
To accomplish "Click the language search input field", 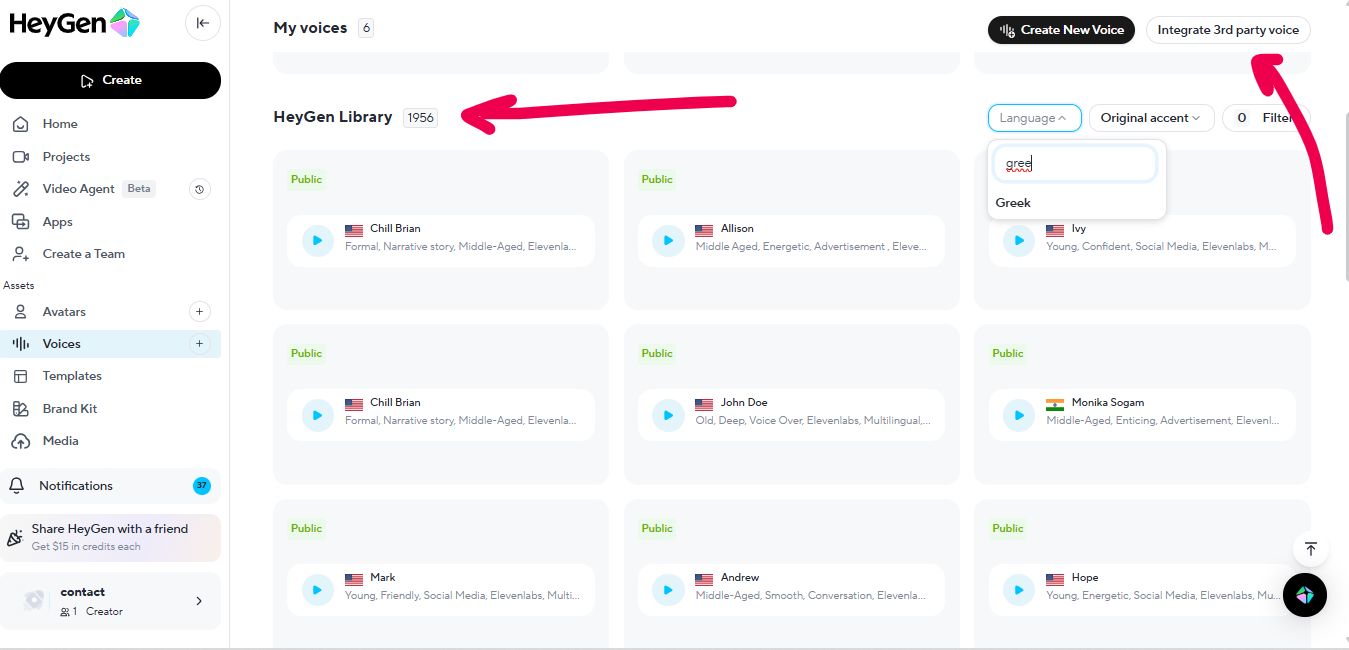I will pyautogui.click(x=1075, y=164).
